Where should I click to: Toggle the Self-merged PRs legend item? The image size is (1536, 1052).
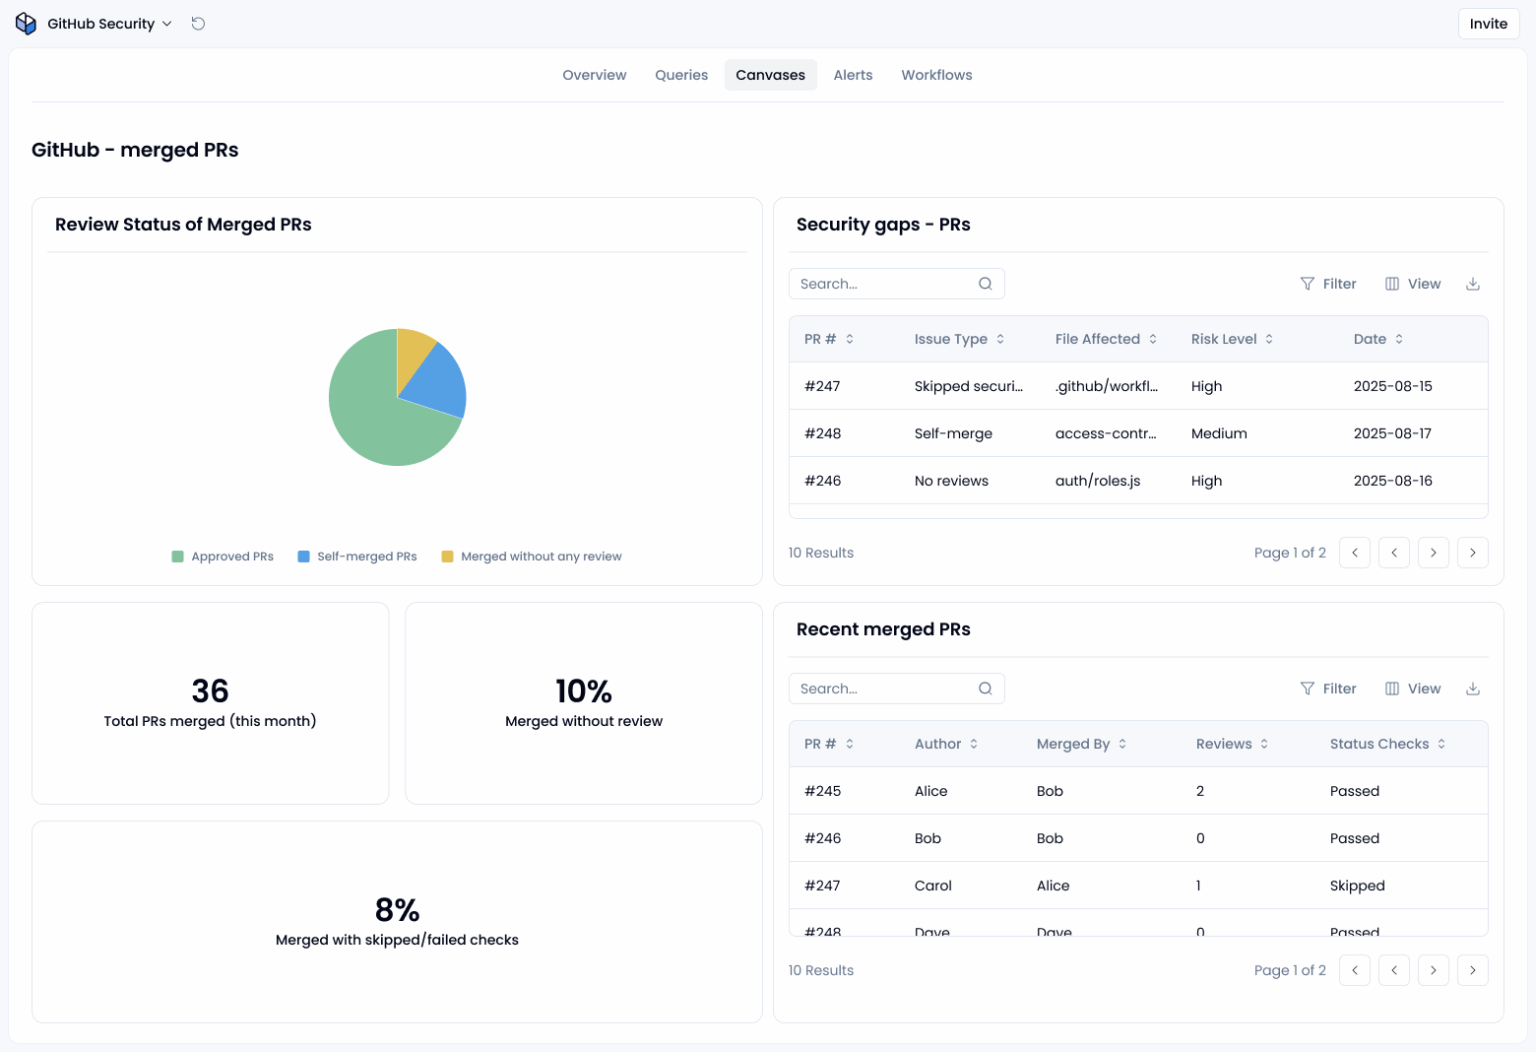[357, 556]
